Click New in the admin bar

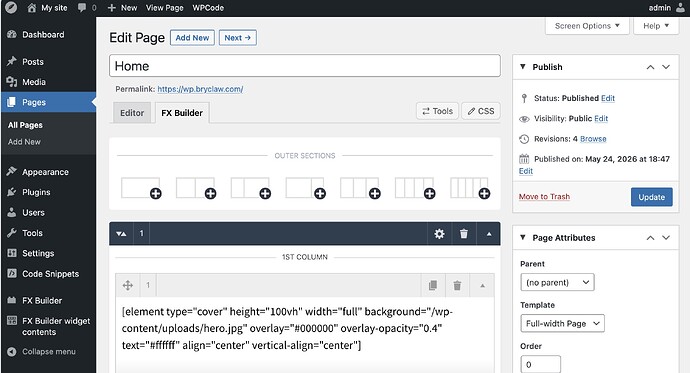pos(122,7)
